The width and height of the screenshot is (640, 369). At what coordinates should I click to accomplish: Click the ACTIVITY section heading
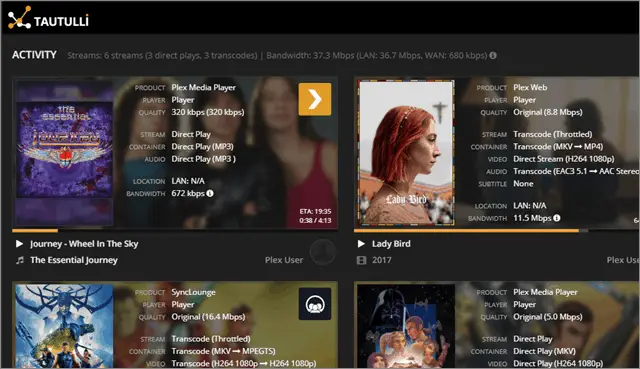click(34, 55)
